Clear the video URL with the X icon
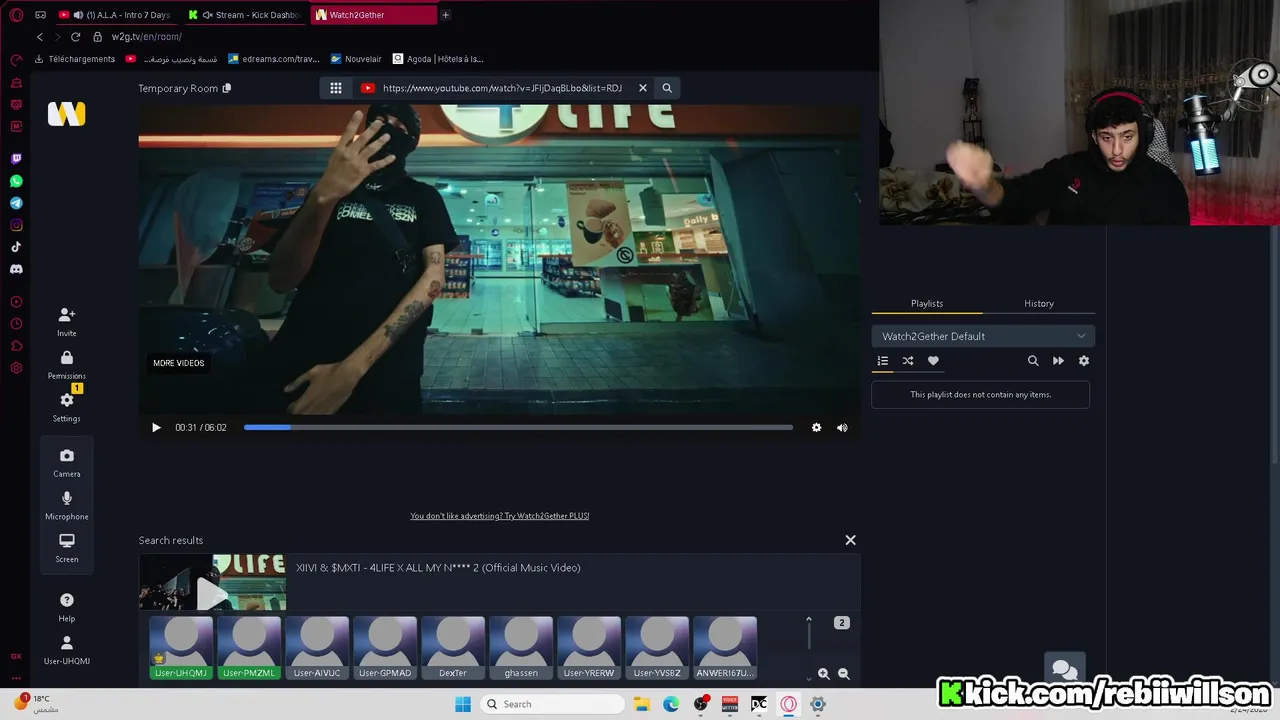The image size is (1280, 720). (x=643, y=88)
